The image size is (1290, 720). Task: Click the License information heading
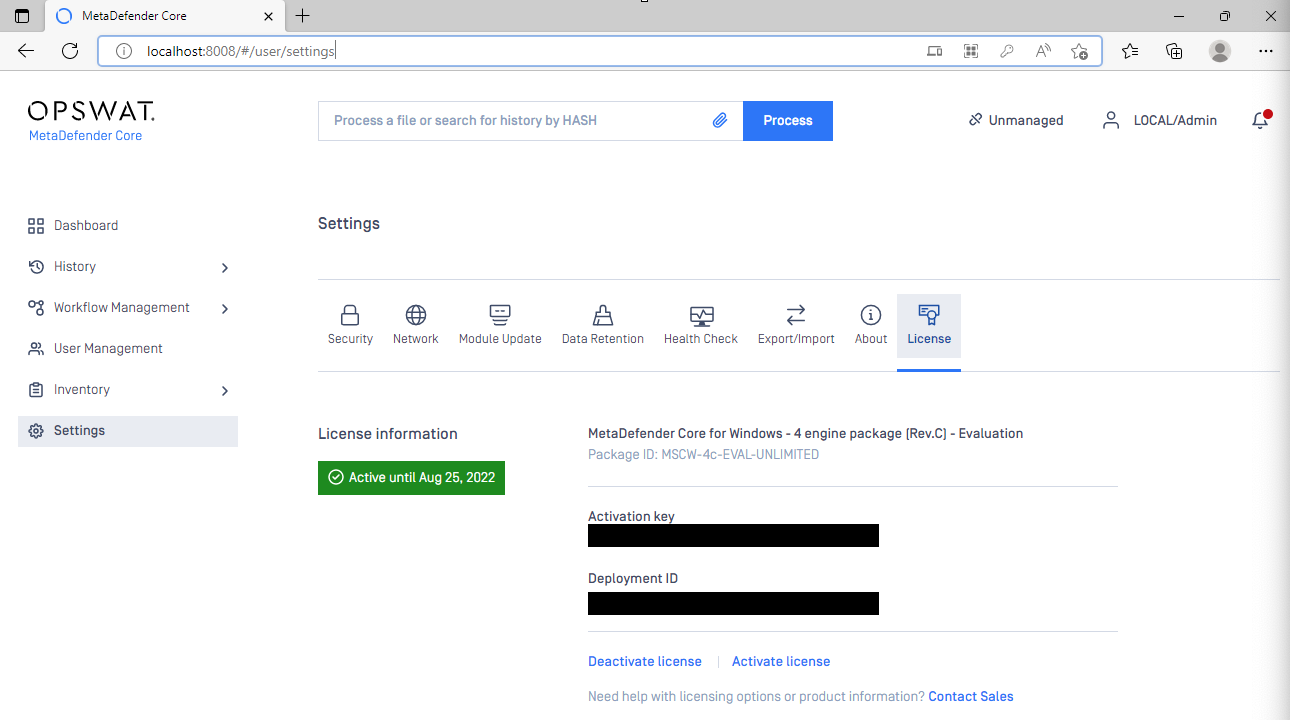coord(388,434)
